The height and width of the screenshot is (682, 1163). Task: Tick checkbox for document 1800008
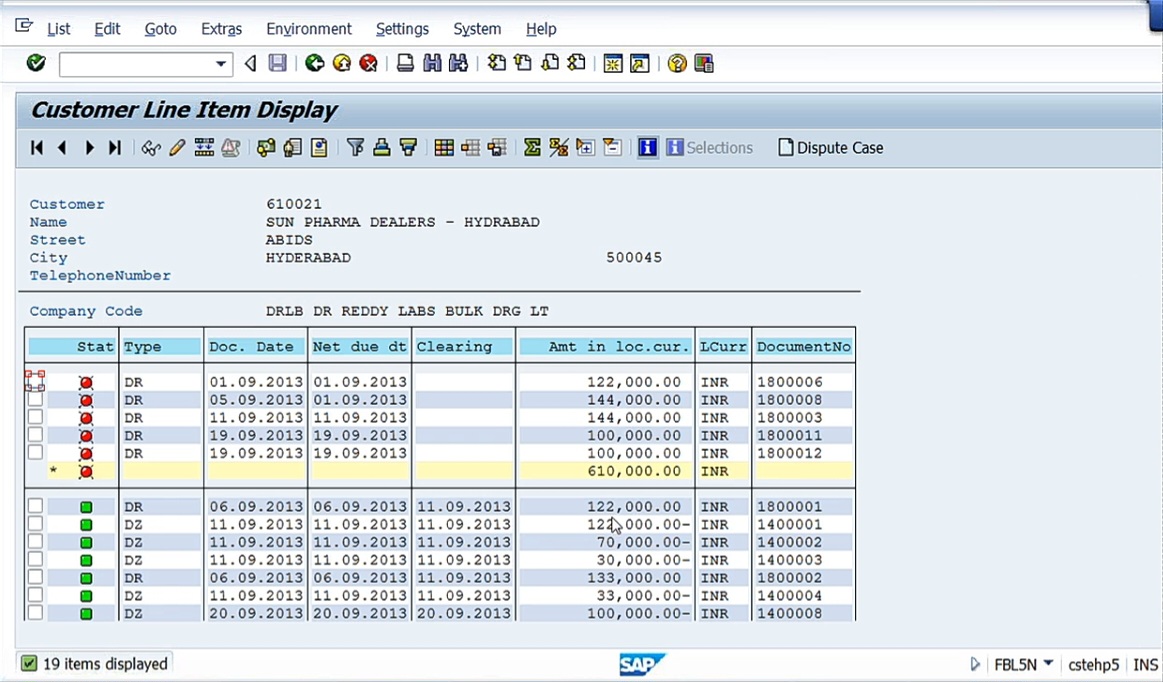coord(35,399)
